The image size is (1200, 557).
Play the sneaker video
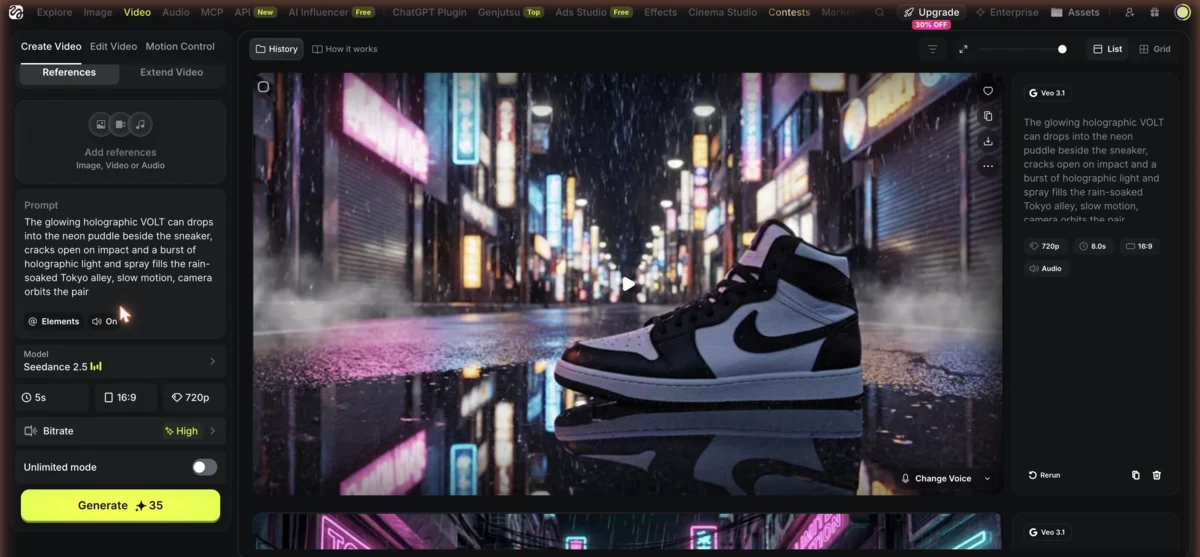[627, 284]
